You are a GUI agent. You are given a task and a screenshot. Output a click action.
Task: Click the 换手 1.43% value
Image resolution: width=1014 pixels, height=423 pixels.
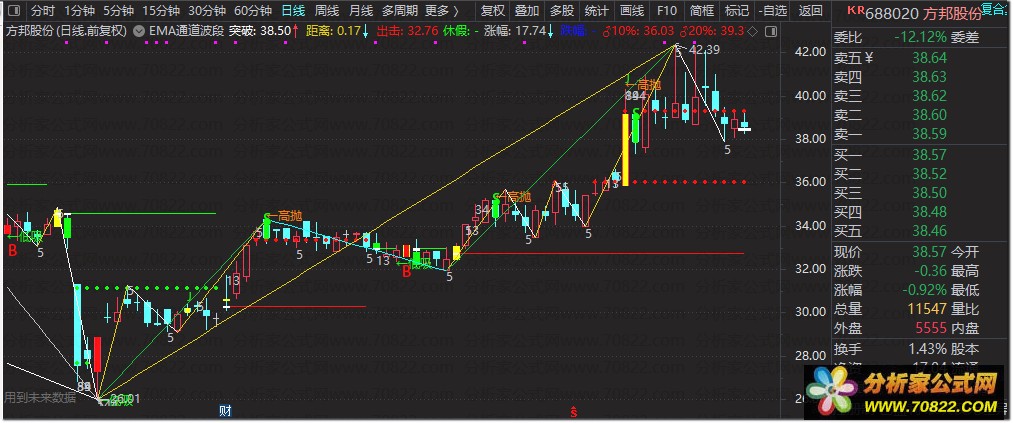click(x=927, y=349)
